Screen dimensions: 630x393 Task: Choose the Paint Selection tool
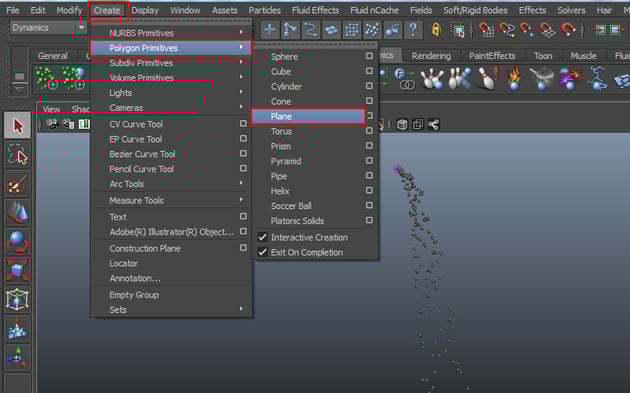coord(17,184)
